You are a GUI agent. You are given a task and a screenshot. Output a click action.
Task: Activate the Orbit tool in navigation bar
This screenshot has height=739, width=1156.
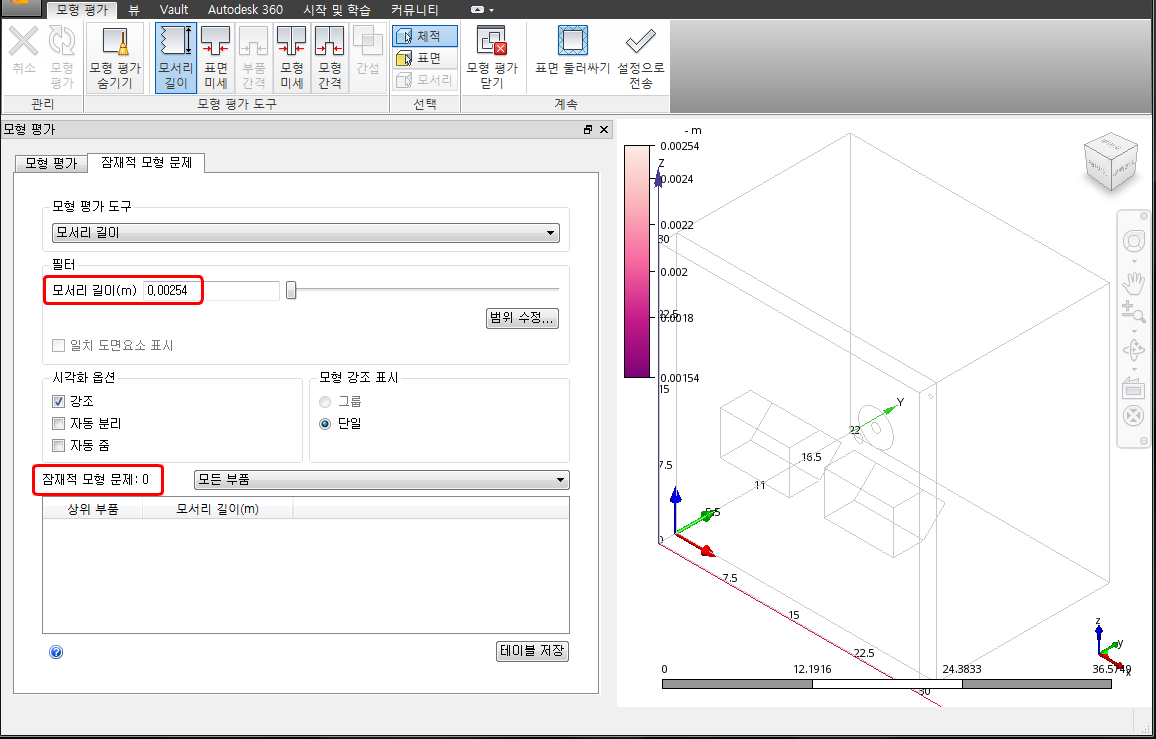pyautogui.click(x=1133, y=350)
